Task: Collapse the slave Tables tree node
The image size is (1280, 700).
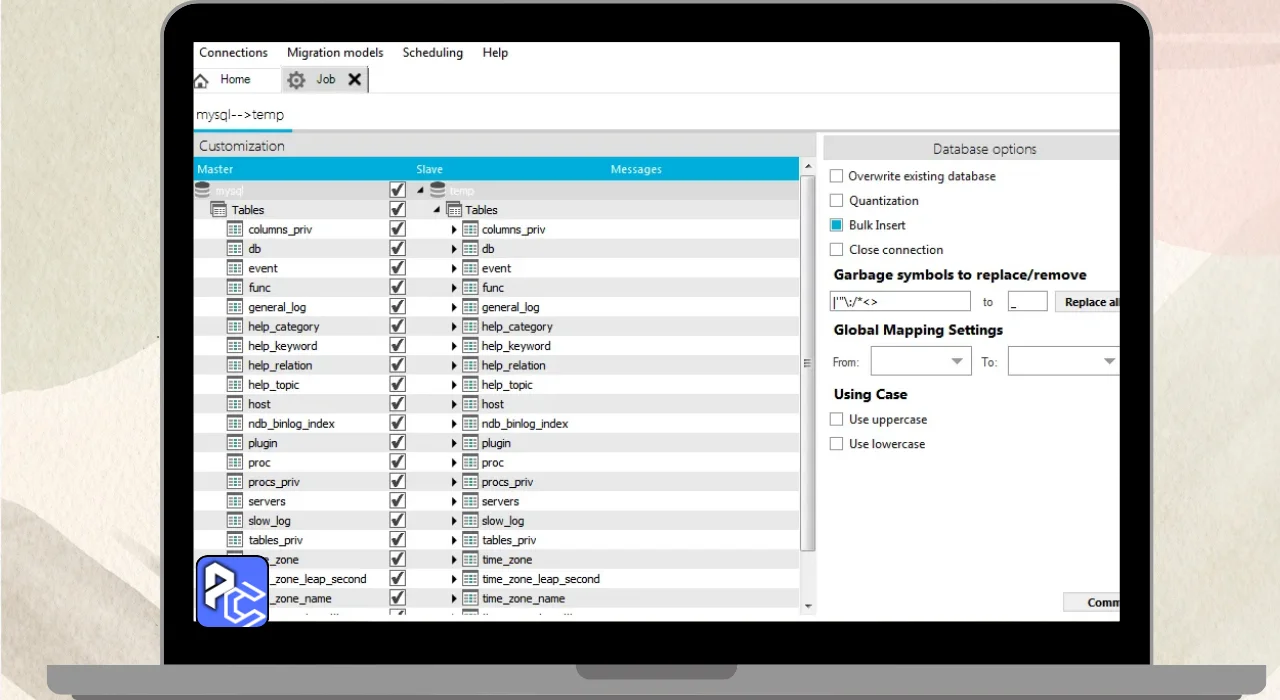Action: [x=437, y=210]
